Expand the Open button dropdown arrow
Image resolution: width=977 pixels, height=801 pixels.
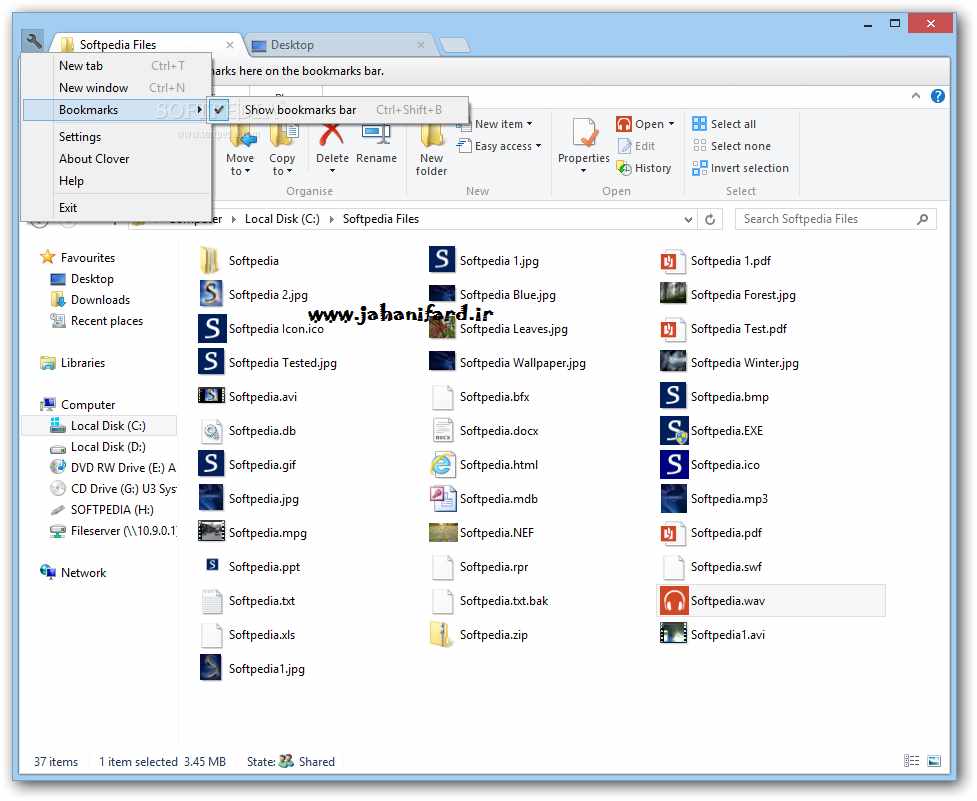(x=671, y=124)
